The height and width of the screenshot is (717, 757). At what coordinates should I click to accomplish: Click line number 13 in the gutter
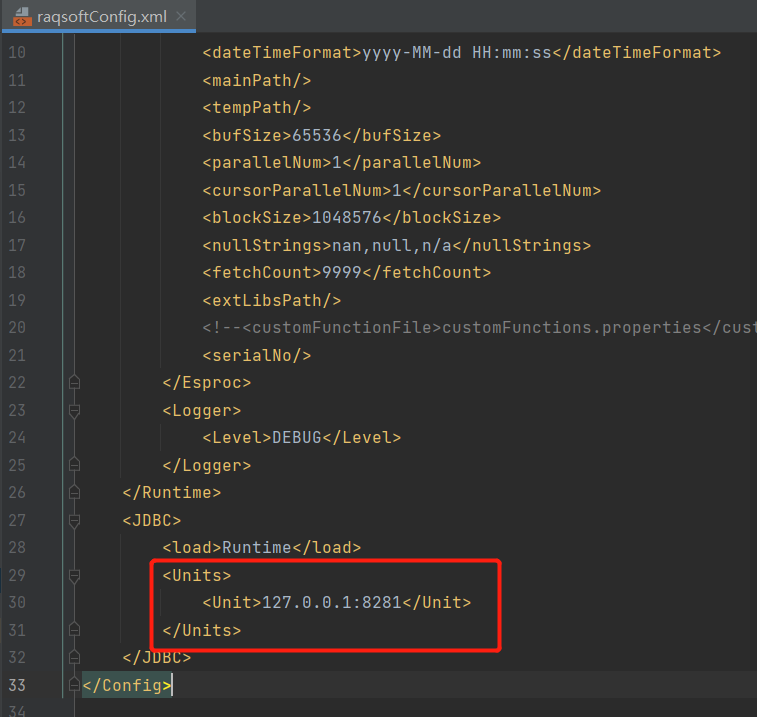17,135
